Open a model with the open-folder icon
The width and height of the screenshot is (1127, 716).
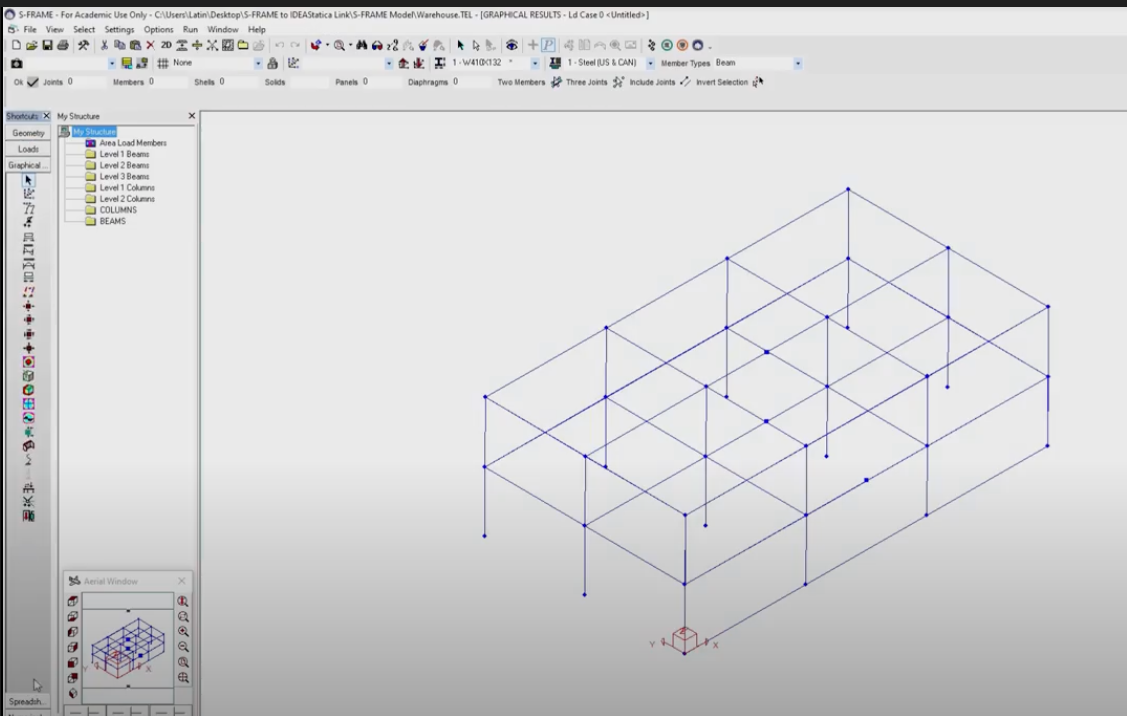pyautogui.click(x=32, y=45)
